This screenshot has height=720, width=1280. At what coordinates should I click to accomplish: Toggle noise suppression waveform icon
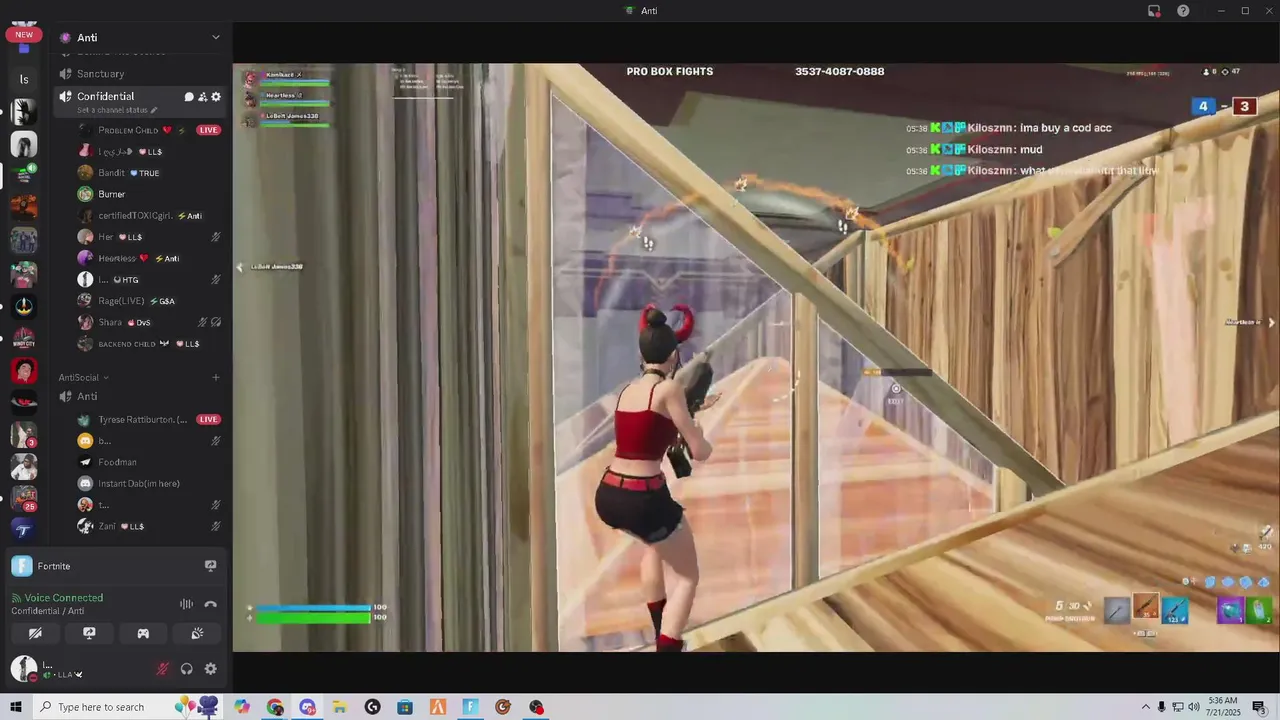click(186, 604)
